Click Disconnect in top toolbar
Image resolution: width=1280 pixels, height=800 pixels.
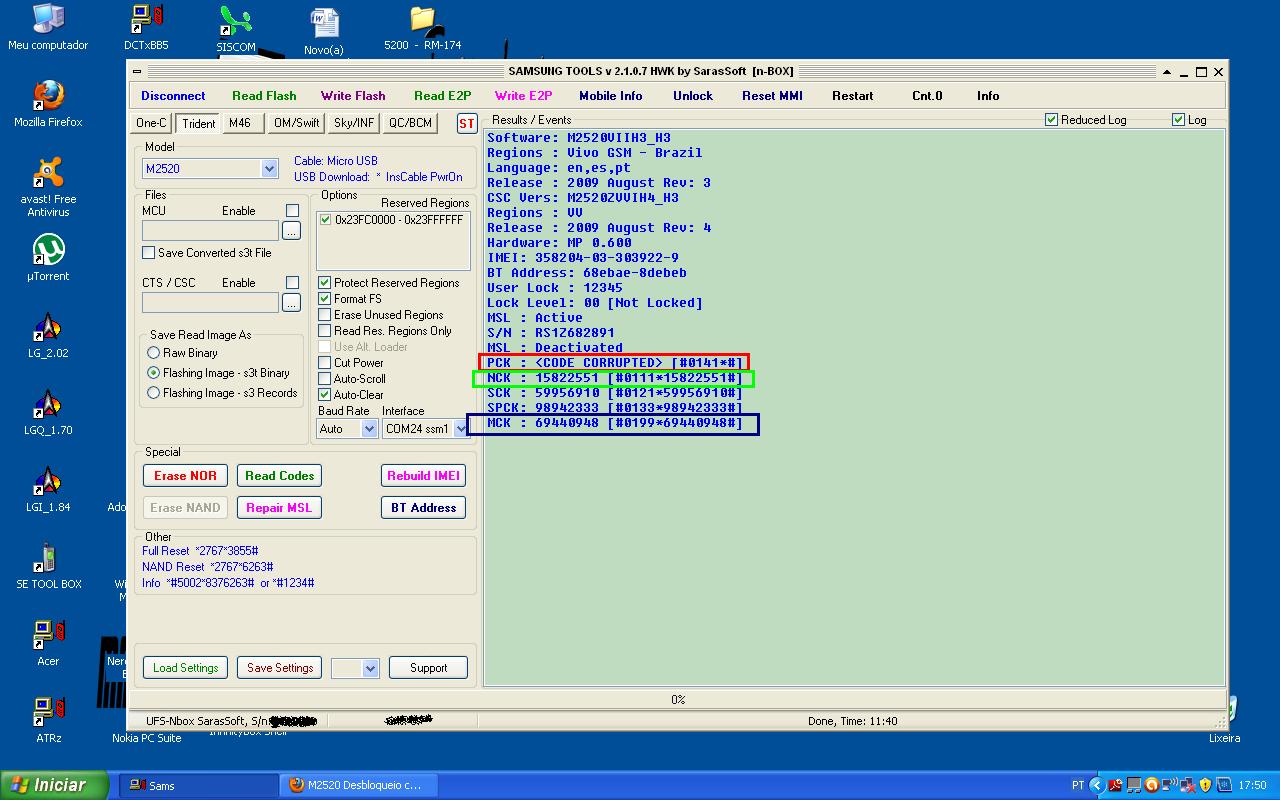point(173,96)
